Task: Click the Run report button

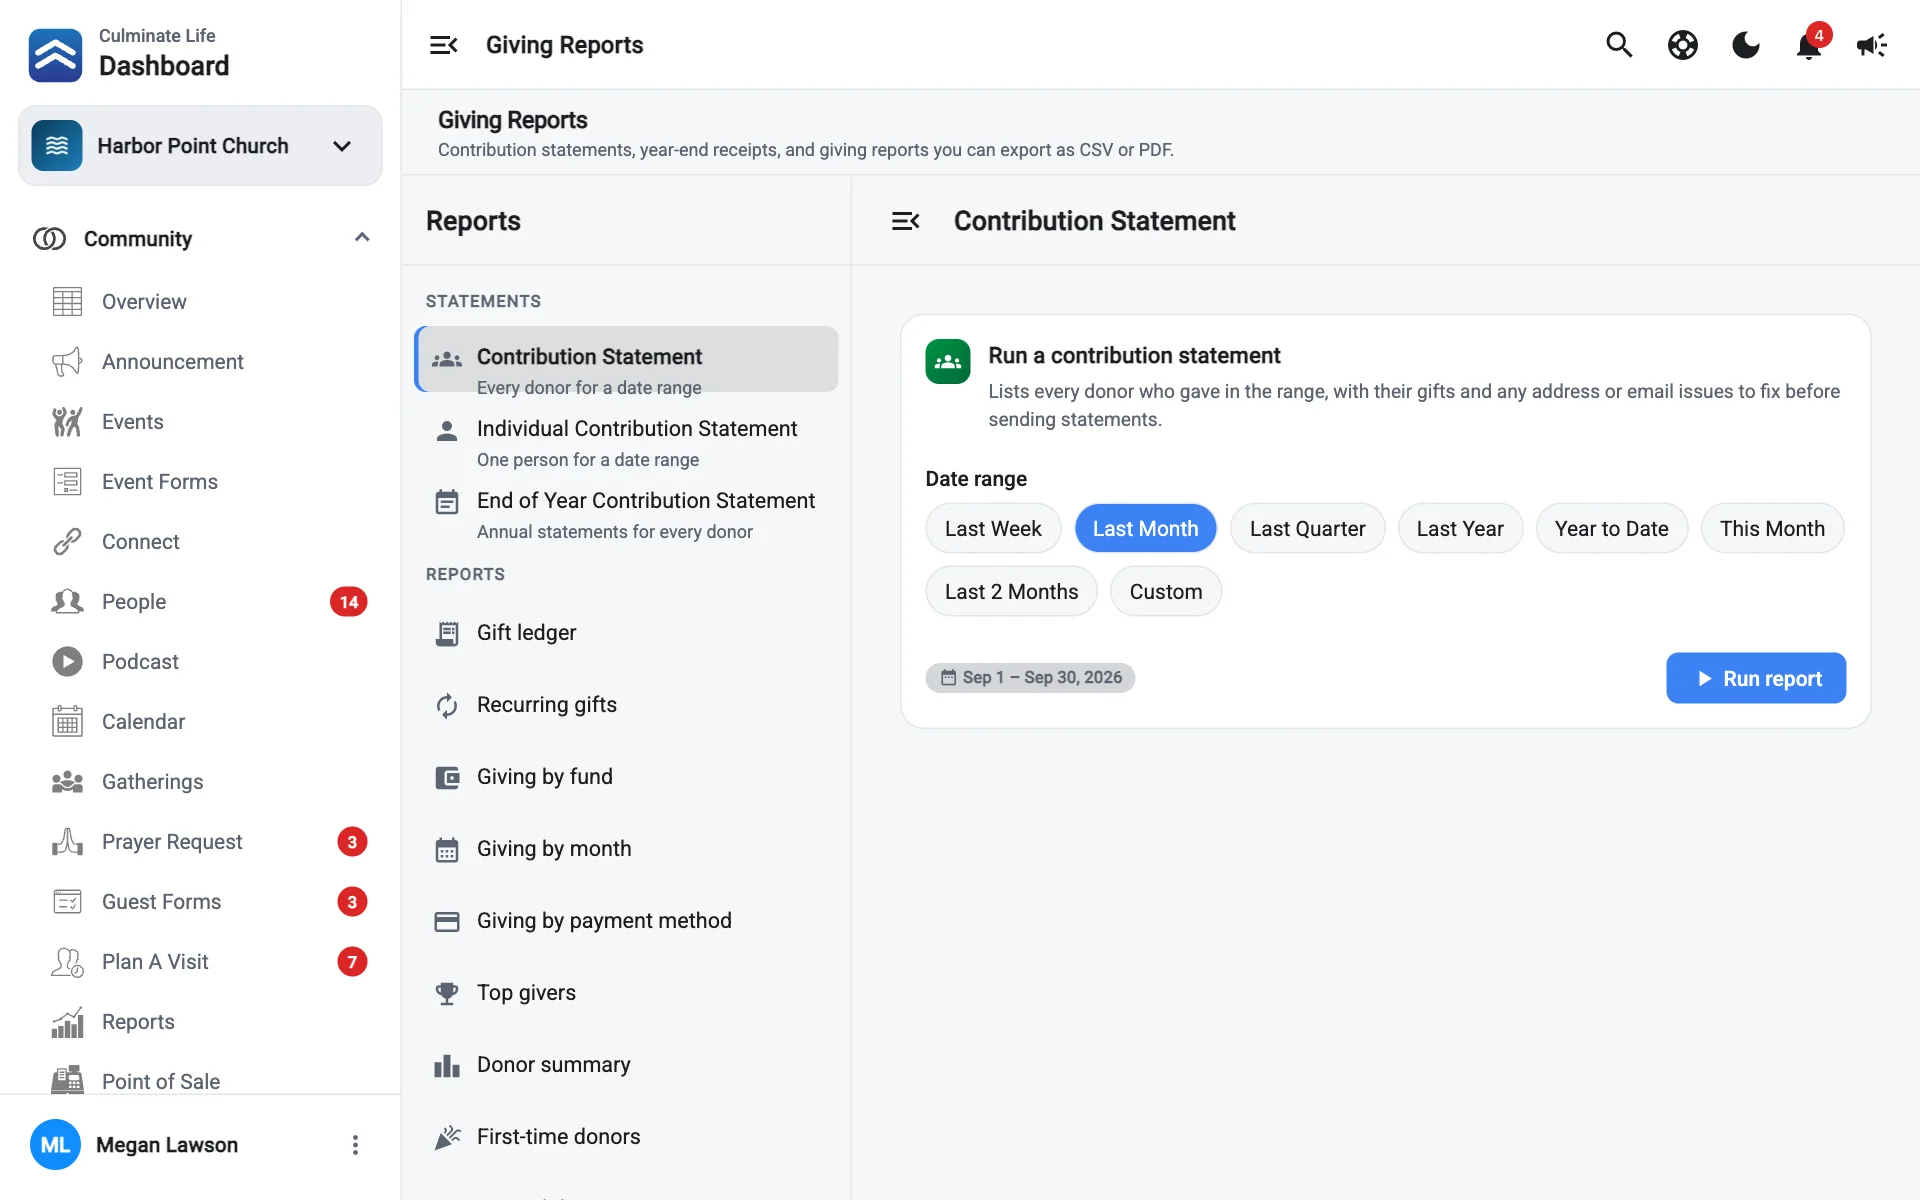Action: click(1756, 678)
